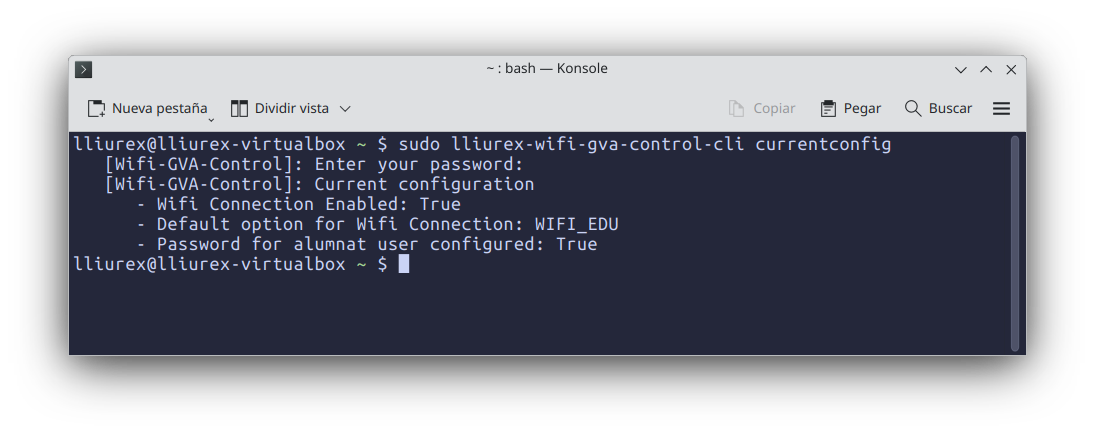Click the terminal's vertical scrollbar

1015,243
